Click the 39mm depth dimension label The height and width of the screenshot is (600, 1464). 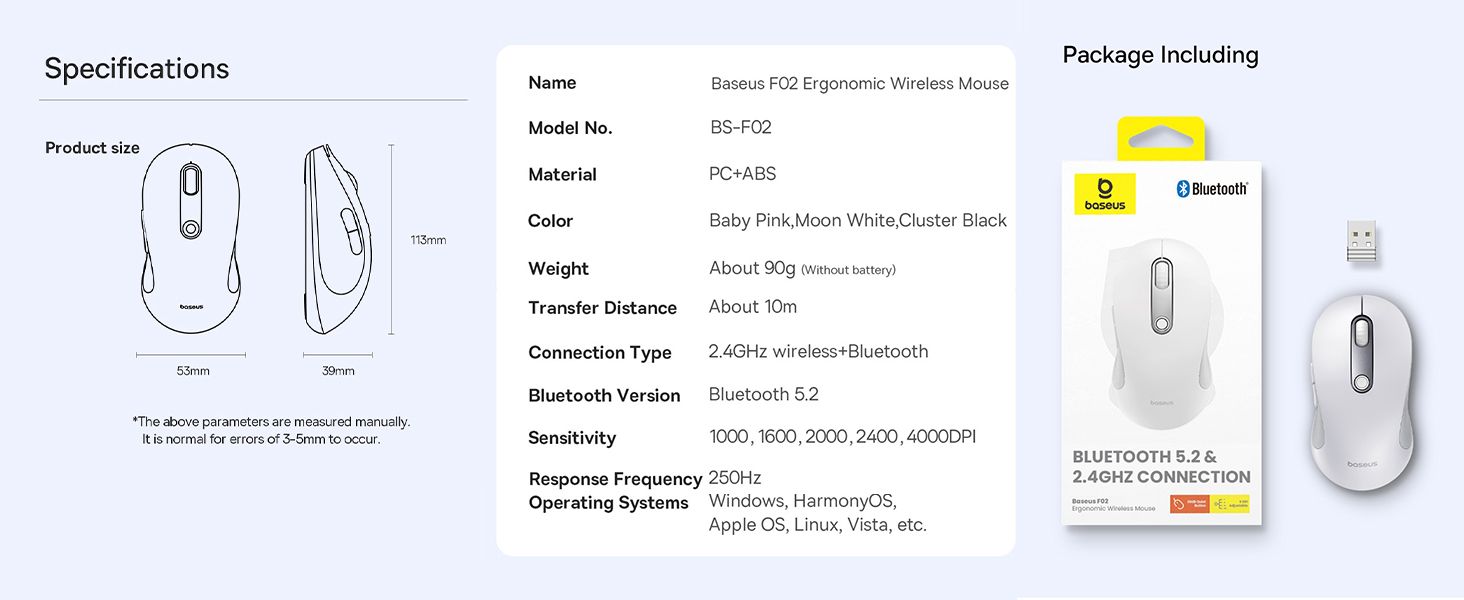click(x=338, y=371)
